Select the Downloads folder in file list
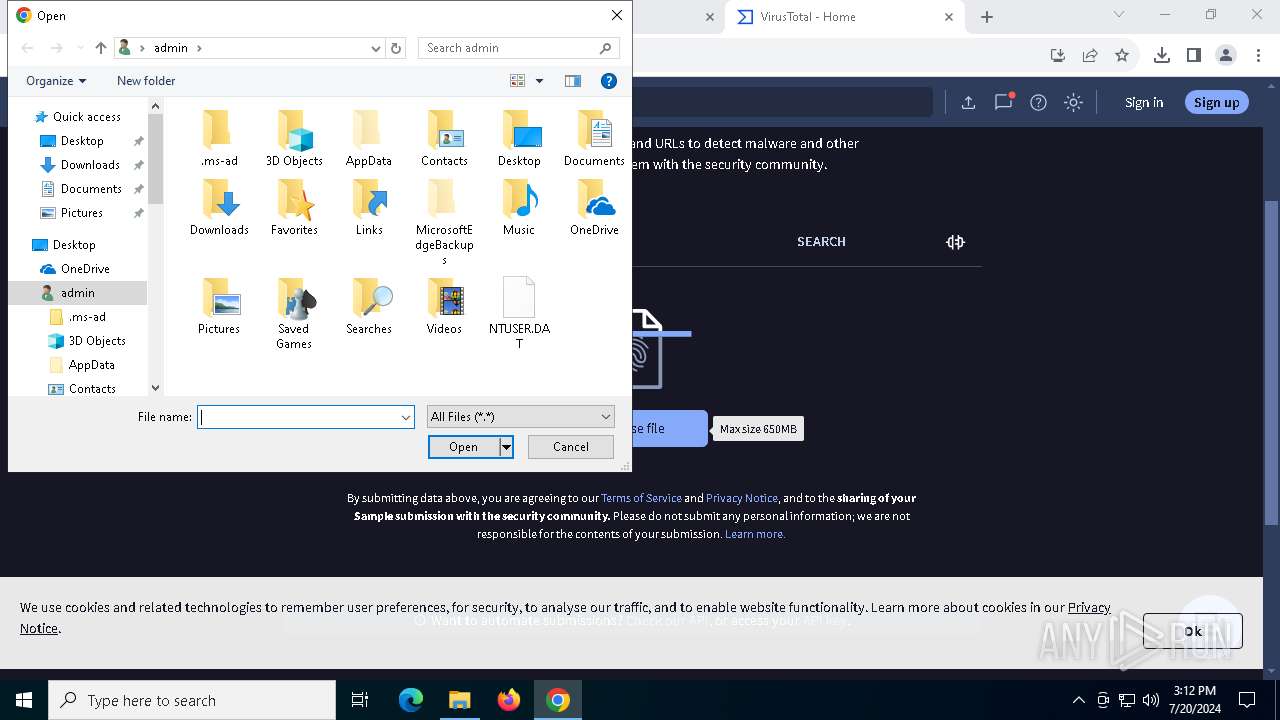1280x720 pixels. pyautogui.click(x=219, y=209)
